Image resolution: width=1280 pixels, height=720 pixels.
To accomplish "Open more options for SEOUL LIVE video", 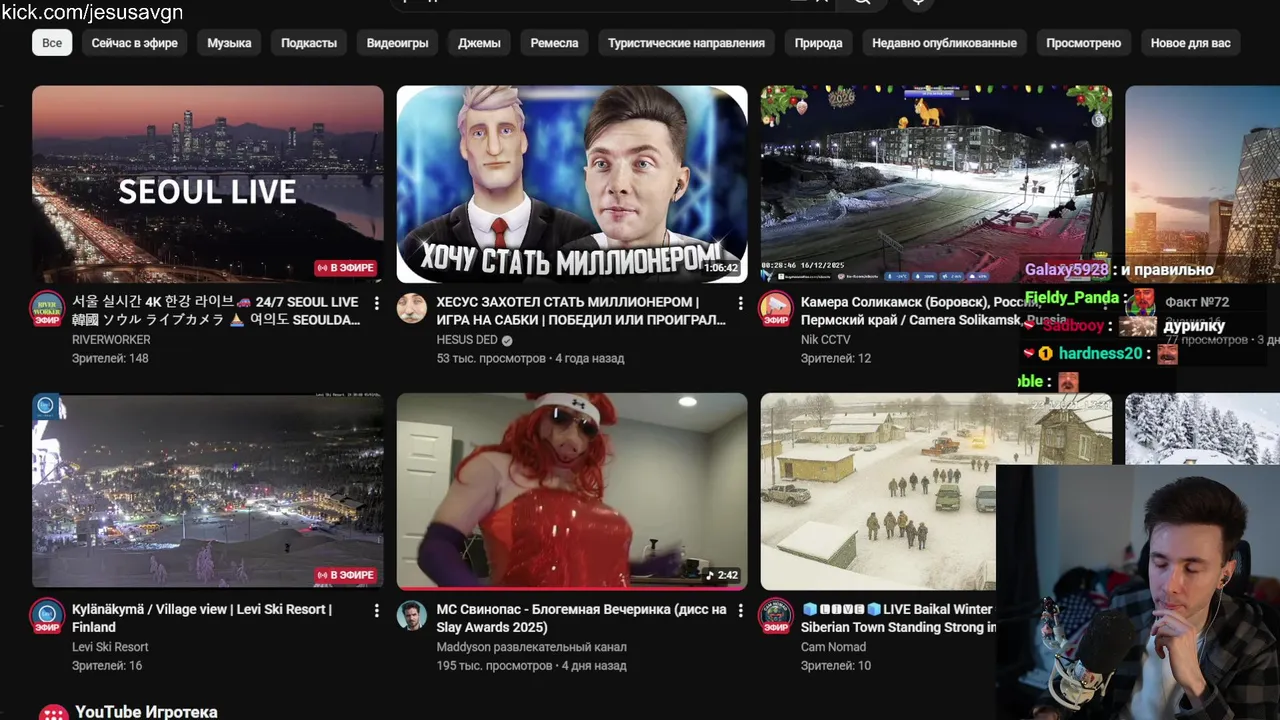I will click(377, 303).
